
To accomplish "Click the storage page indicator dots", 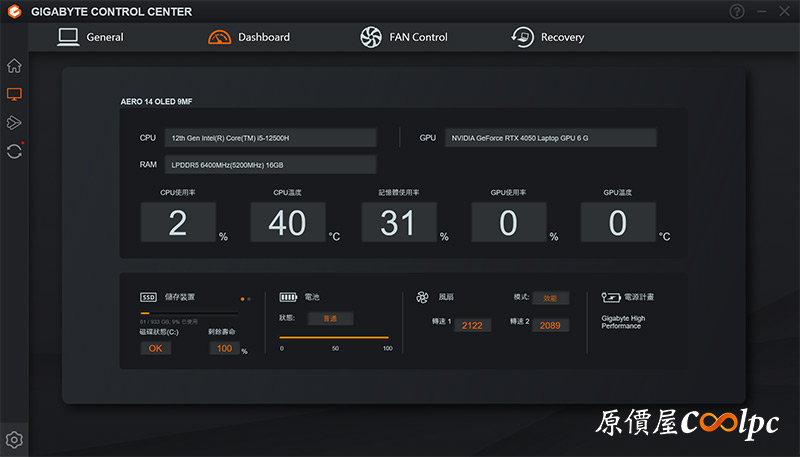I will click(x=245, y=299).
